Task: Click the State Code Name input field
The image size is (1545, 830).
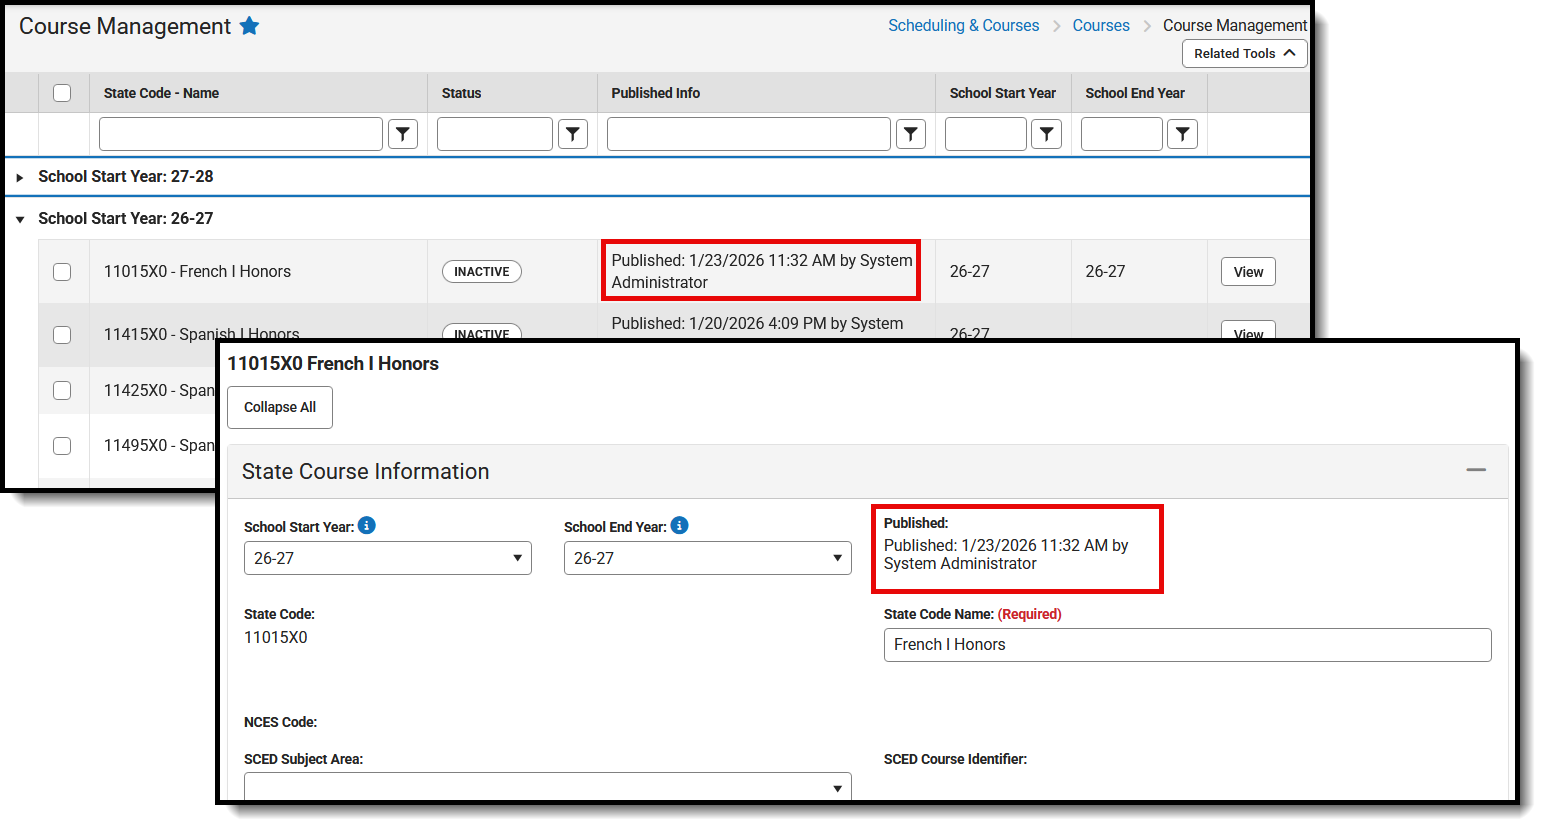Action: click(x=1186, y=645)
